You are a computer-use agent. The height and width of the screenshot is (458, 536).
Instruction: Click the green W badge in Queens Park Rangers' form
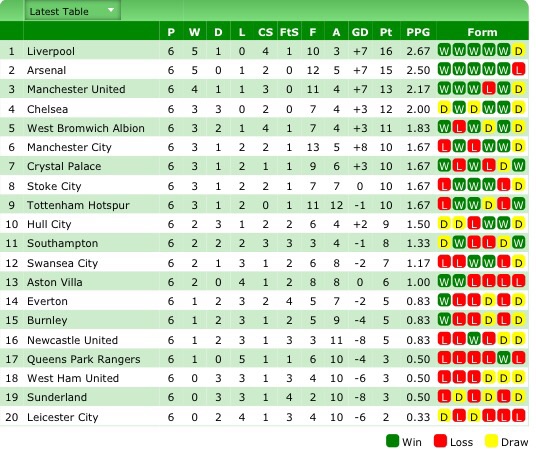click(x=504, y=359)
